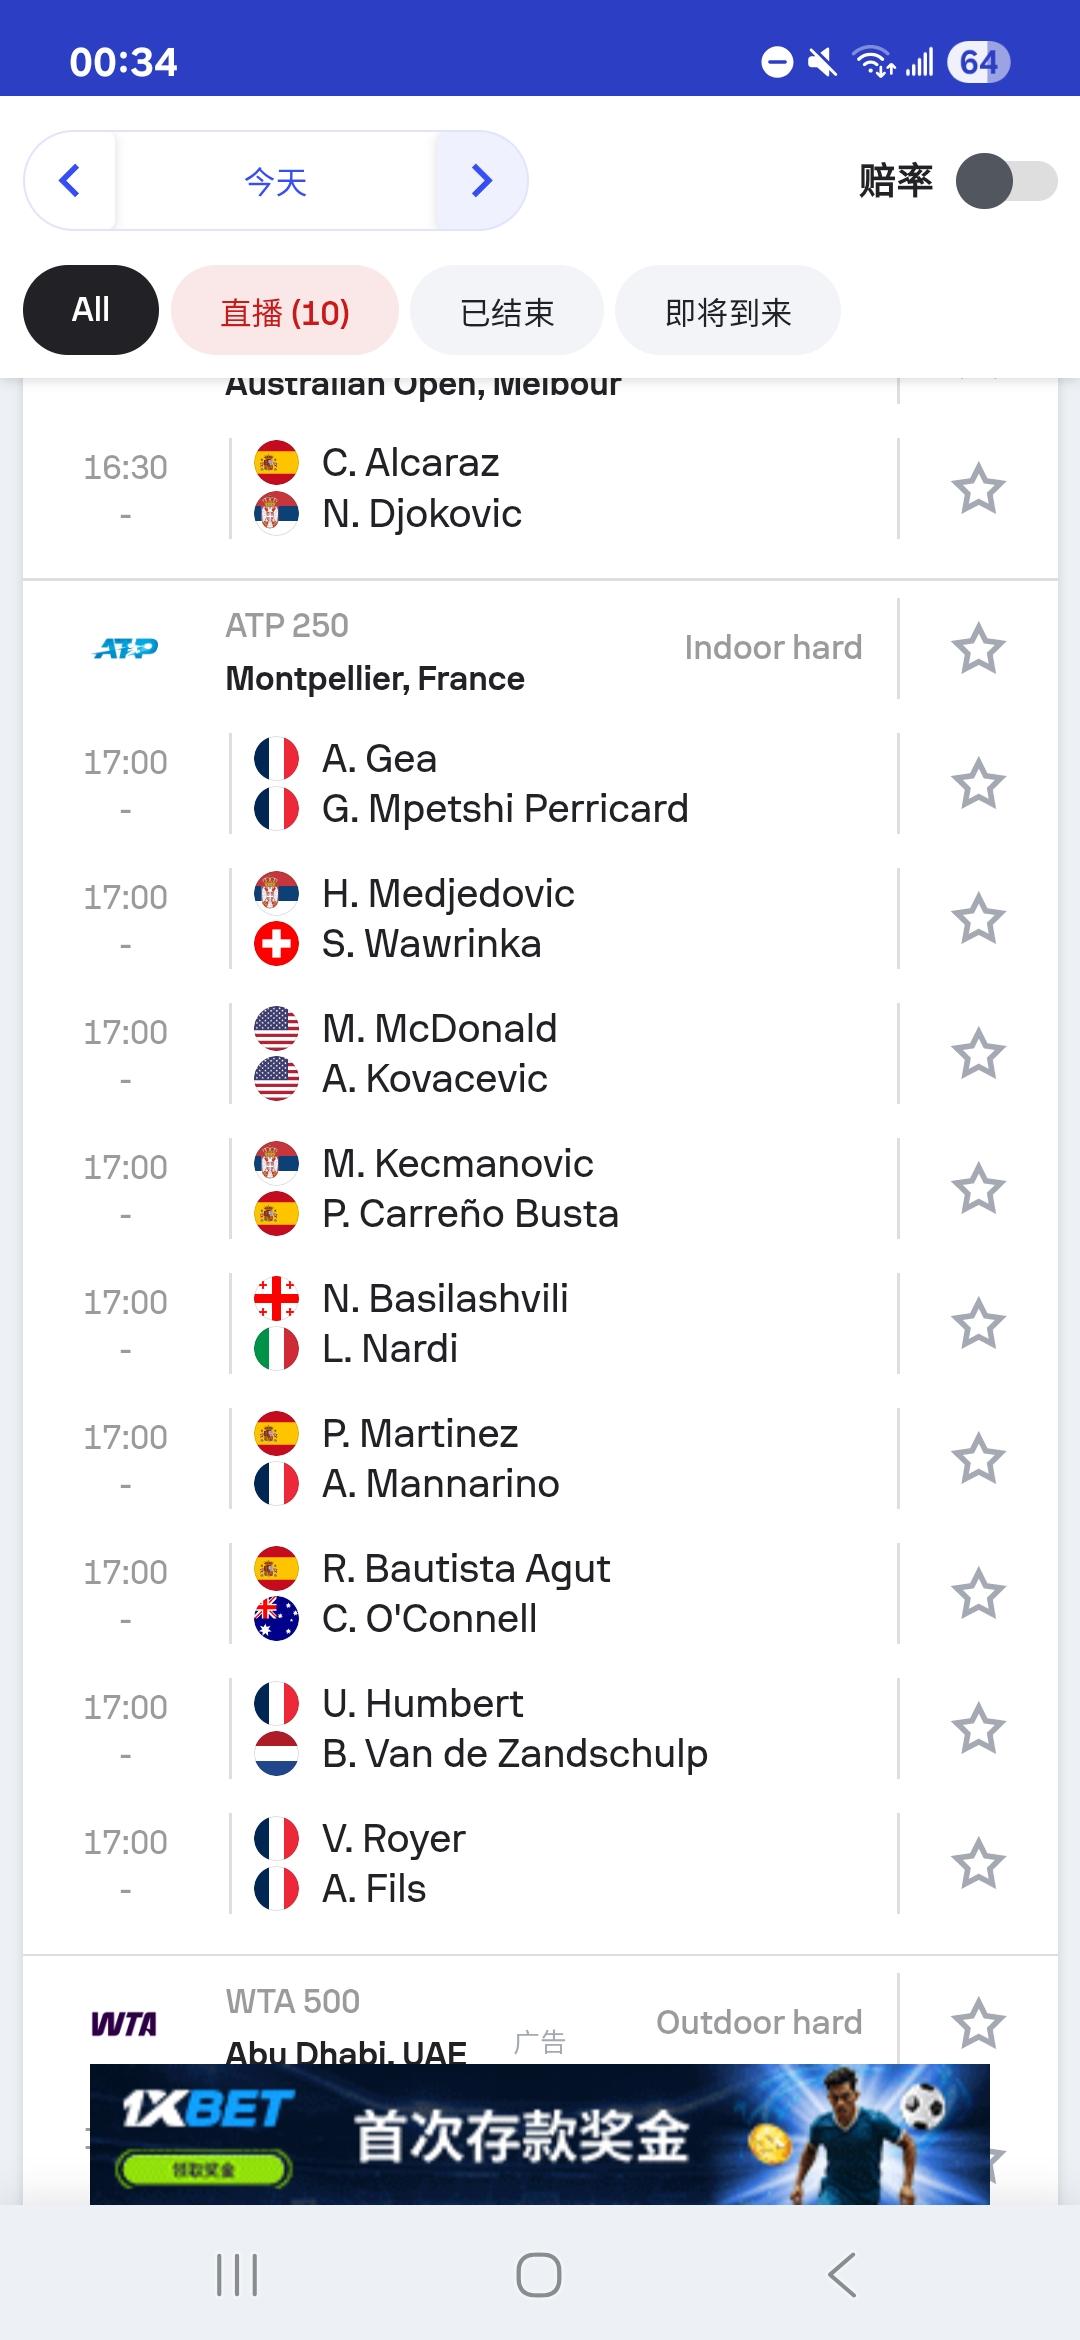
Task: Star the Basilashvili vs Nardi match
Action: (977, 1324)
